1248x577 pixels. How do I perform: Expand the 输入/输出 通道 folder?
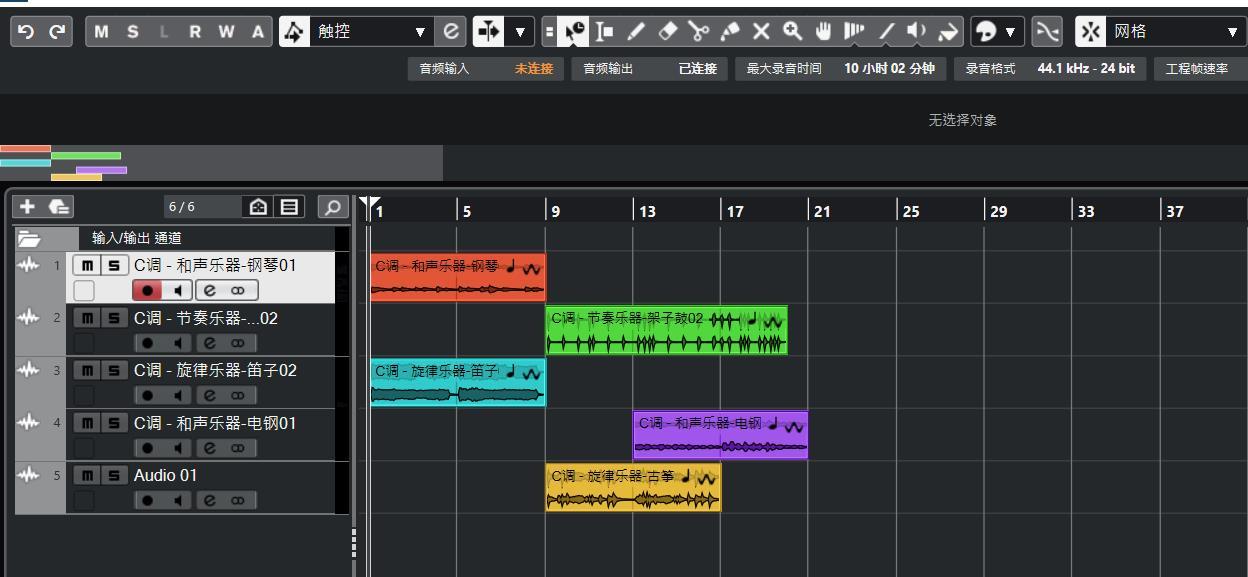[28, 239]
